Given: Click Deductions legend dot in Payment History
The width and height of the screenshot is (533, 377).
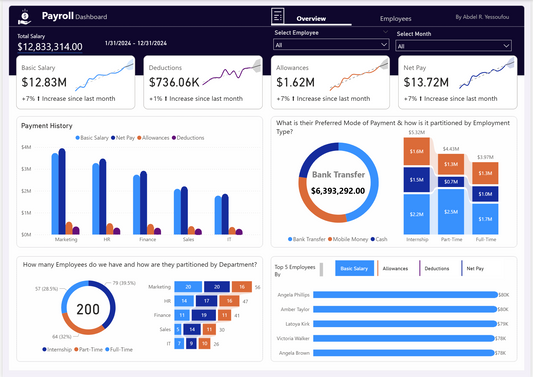Looking at the screenshot, I should coord(174,138).
